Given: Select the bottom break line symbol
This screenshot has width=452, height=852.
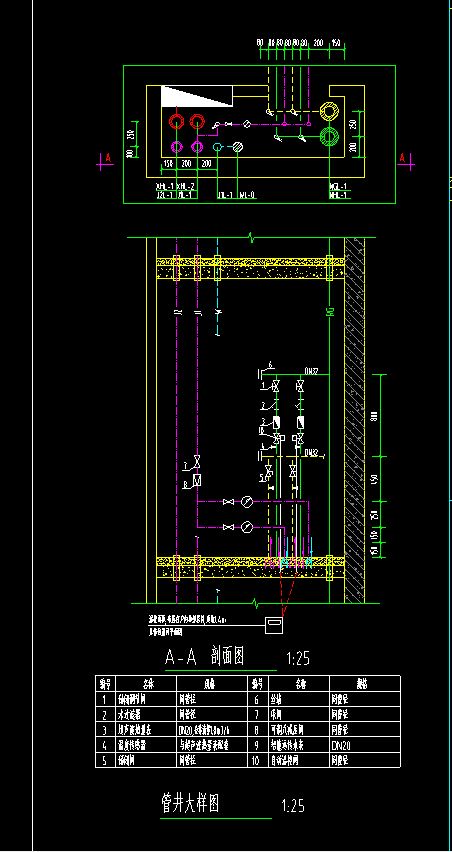Looking at the screenshot, I should pos(255,602).
